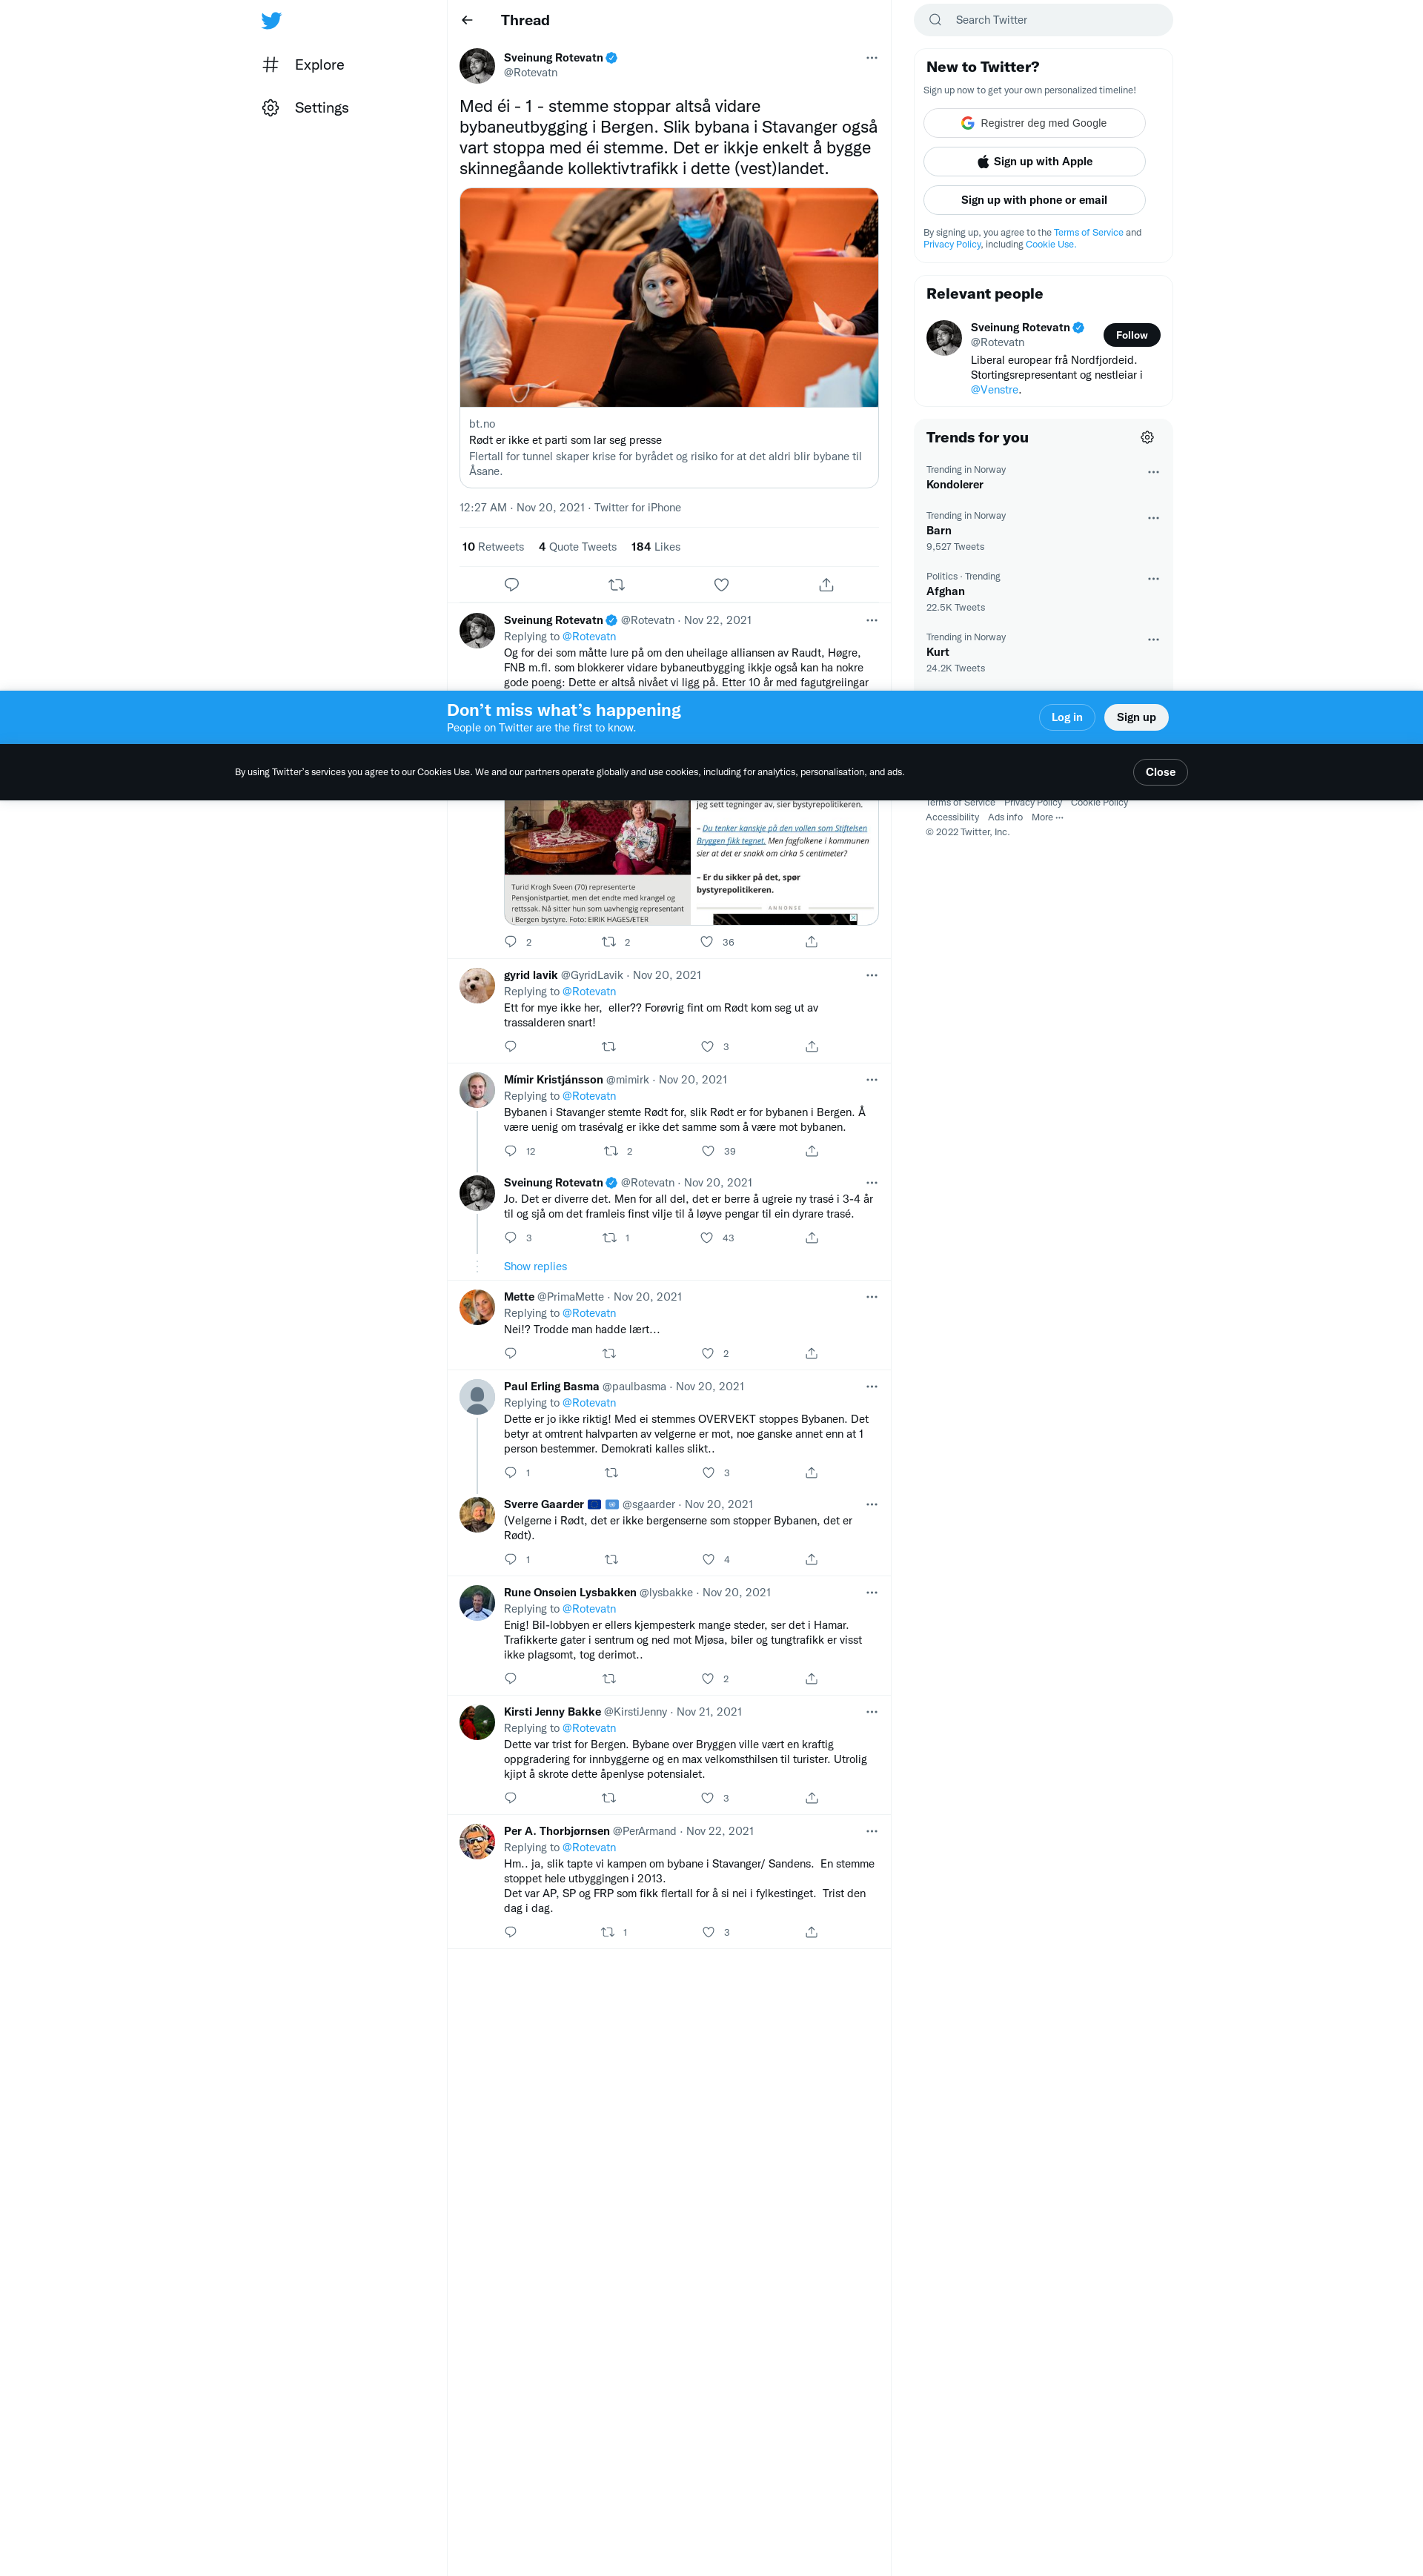Share Mímir Kristjánsson's tweet
This screenshot has width=1423, height=2576.
tap(812, 1151)
